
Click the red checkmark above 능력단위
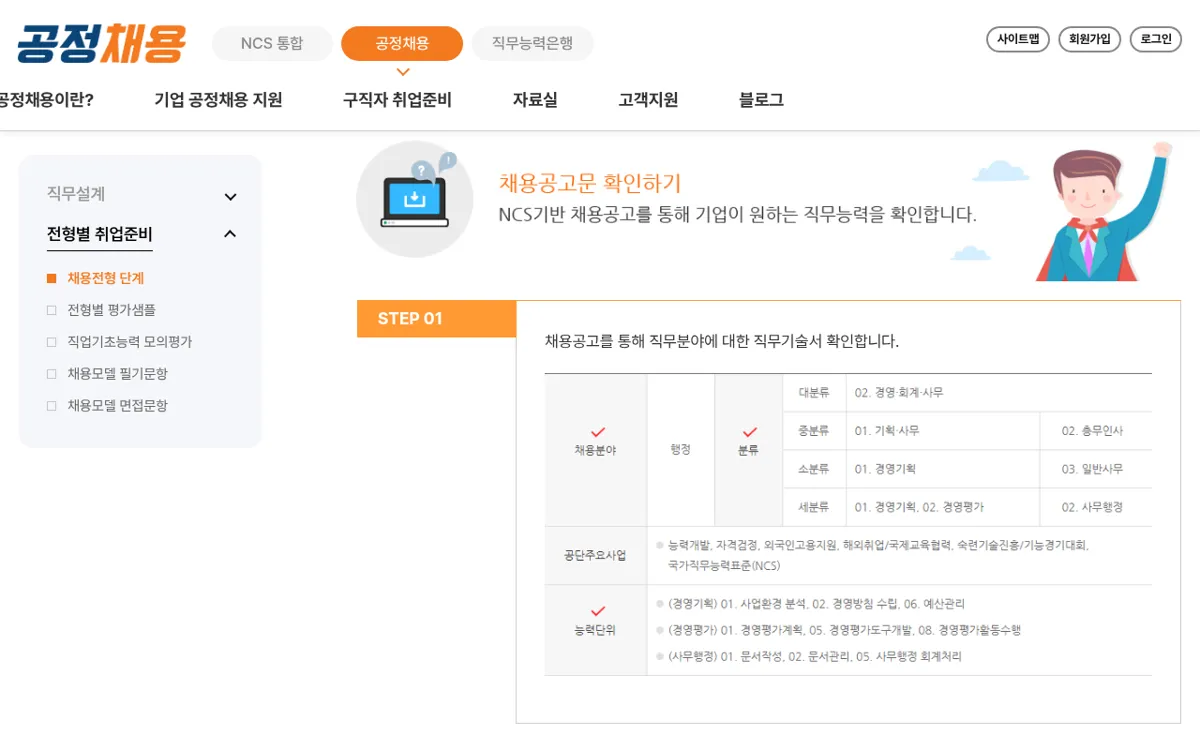pyautogui.click(x=598, y=611)
